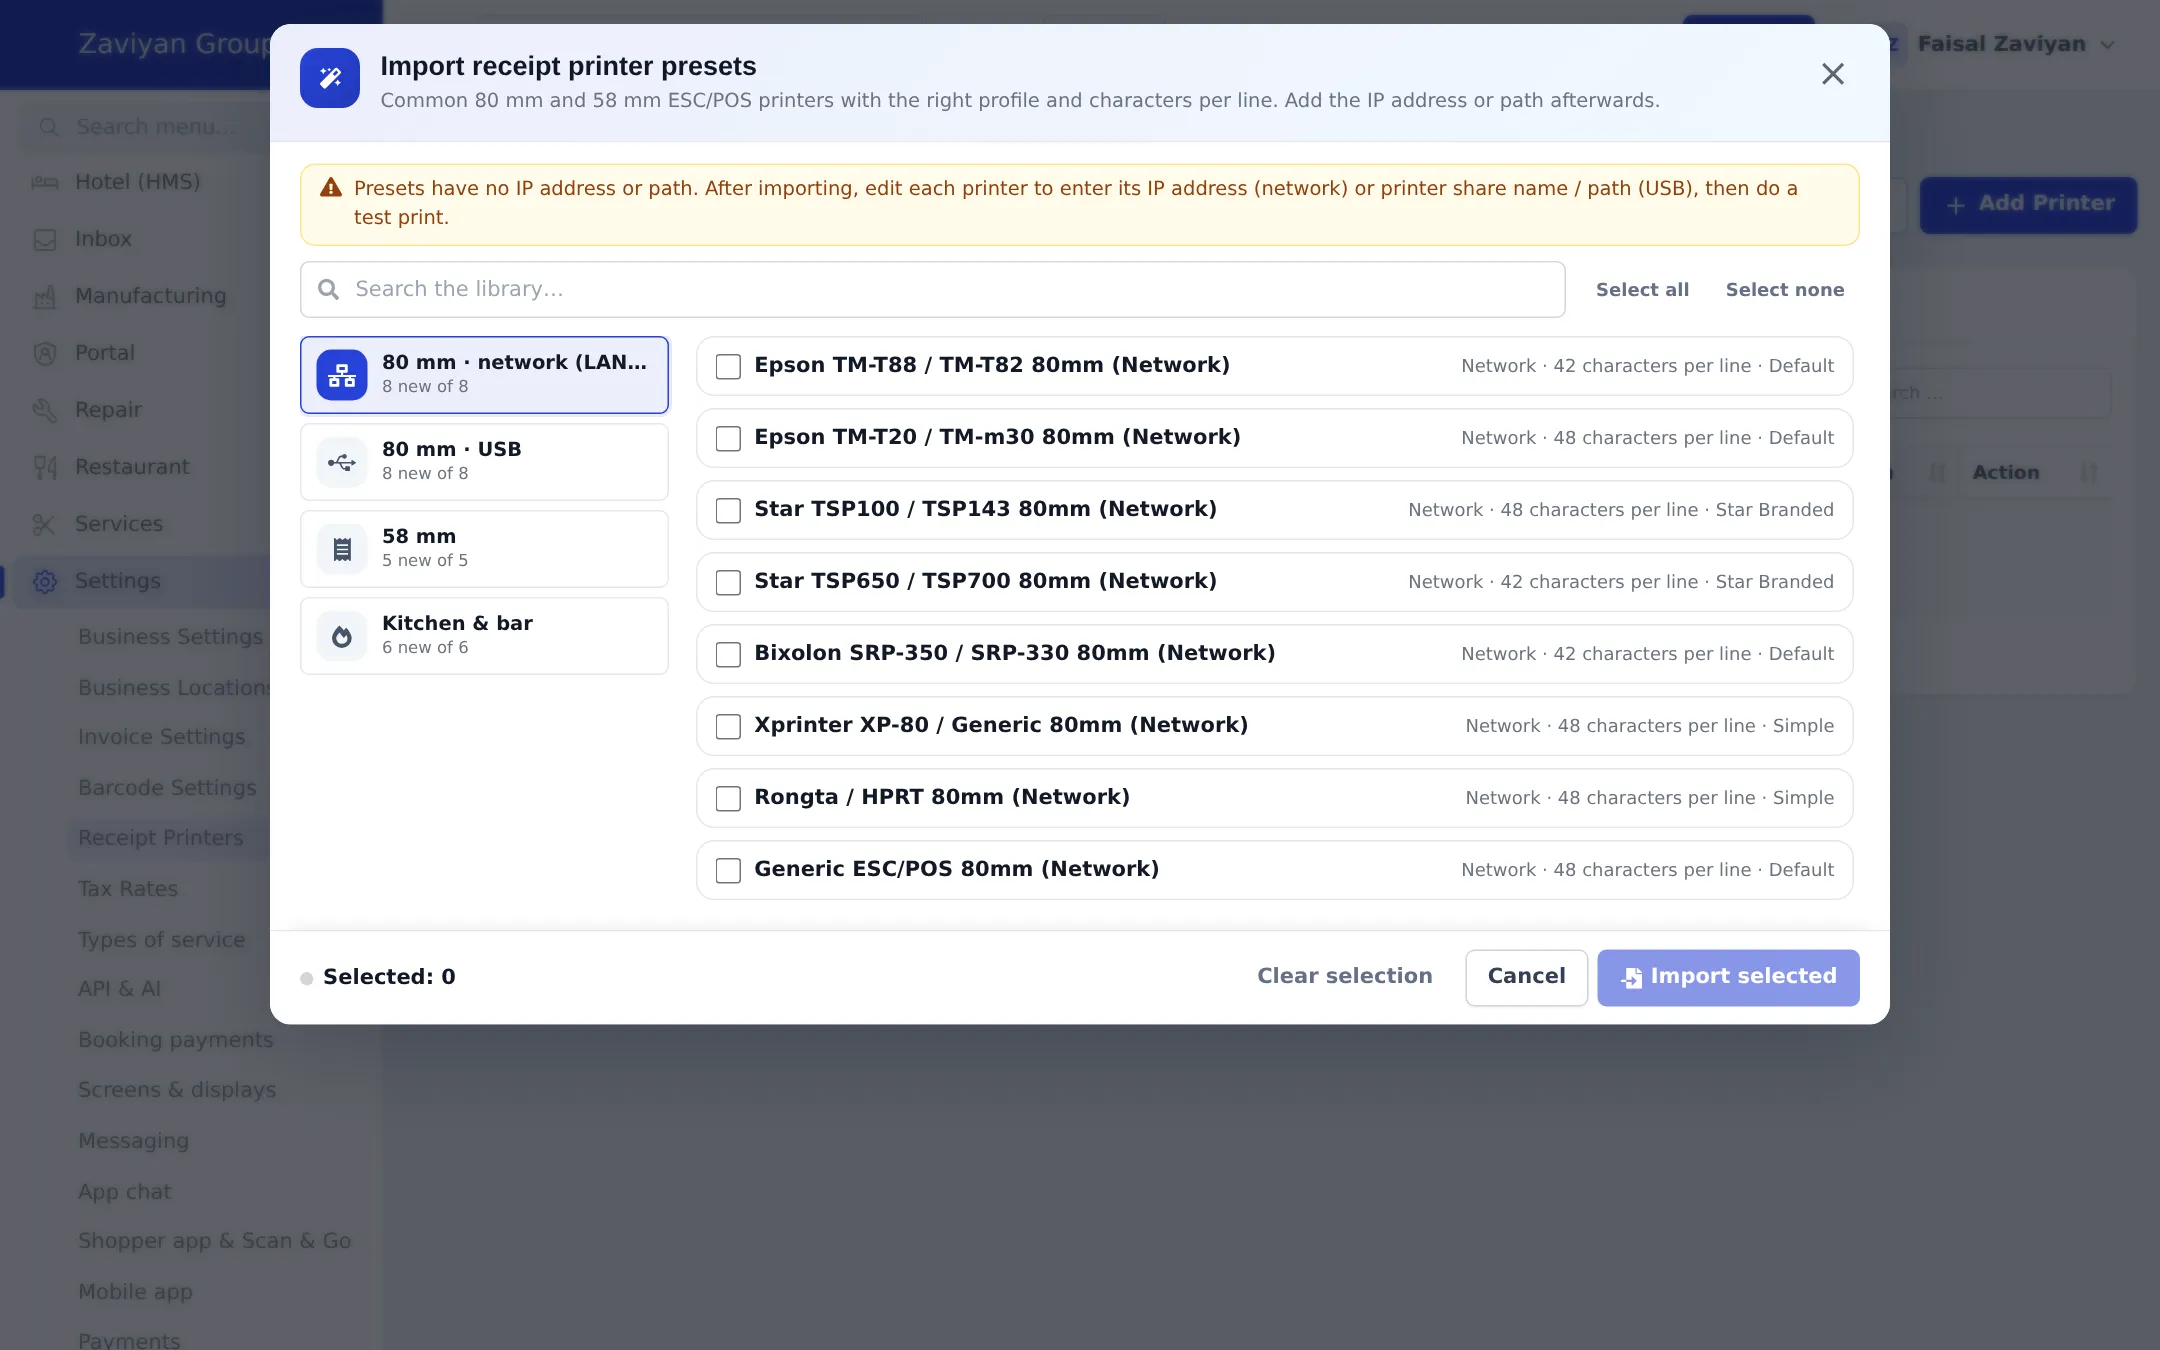The image size is (2160, 1350).
Task: Switch to the 58 mm category
Action: click(x=484, y=549)
